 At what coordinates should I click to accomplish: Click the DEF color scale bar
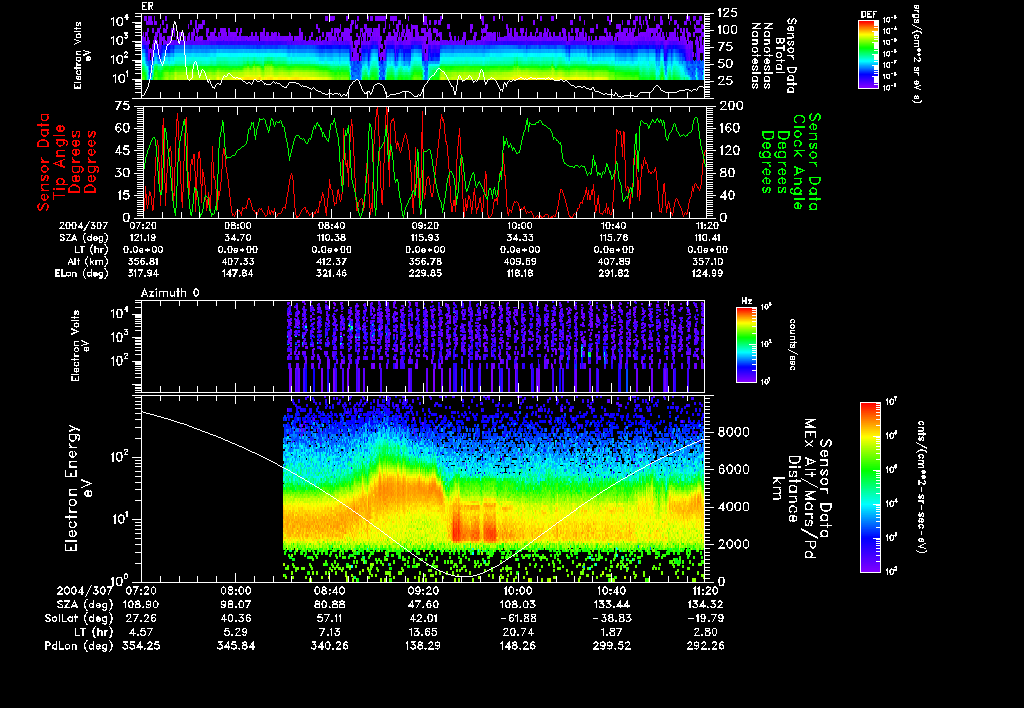click(868, 55)
